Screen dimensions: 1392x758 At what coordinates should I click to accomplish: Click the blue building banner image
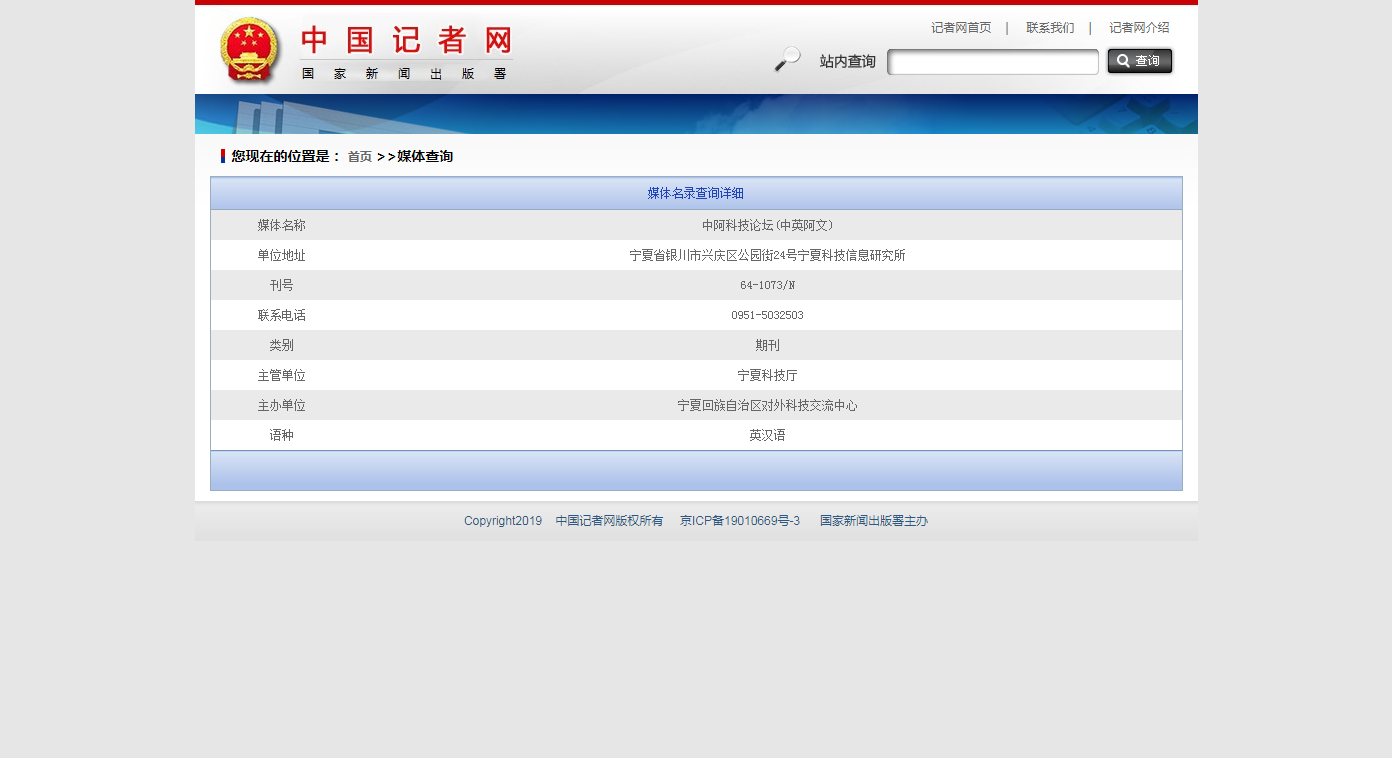click(696, 114)
